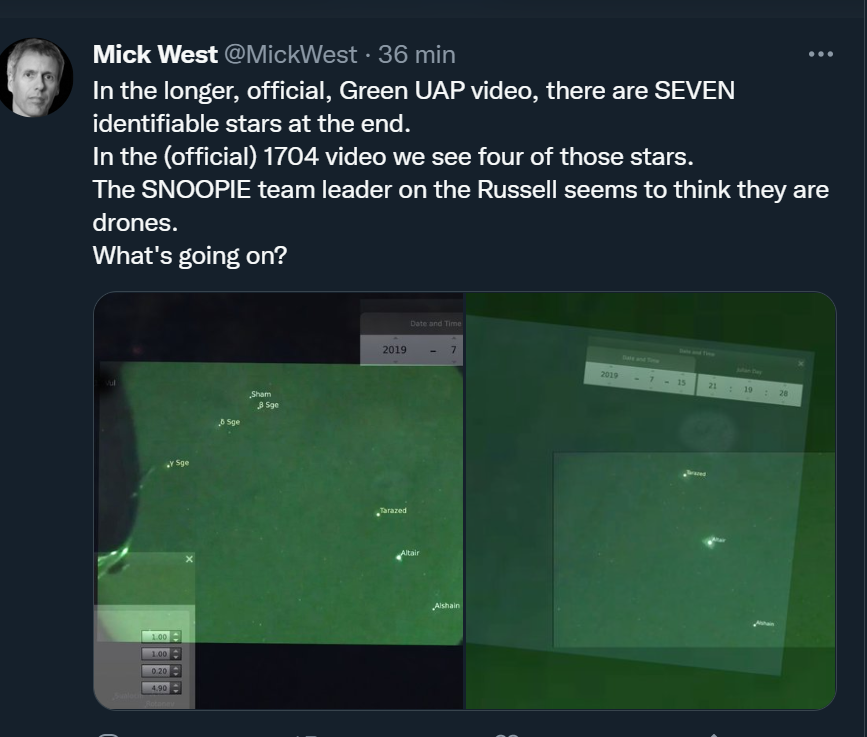This screenshot has width=867, height=737.
Task: Open the @MickWest handle link
Action: click(291, 54)
